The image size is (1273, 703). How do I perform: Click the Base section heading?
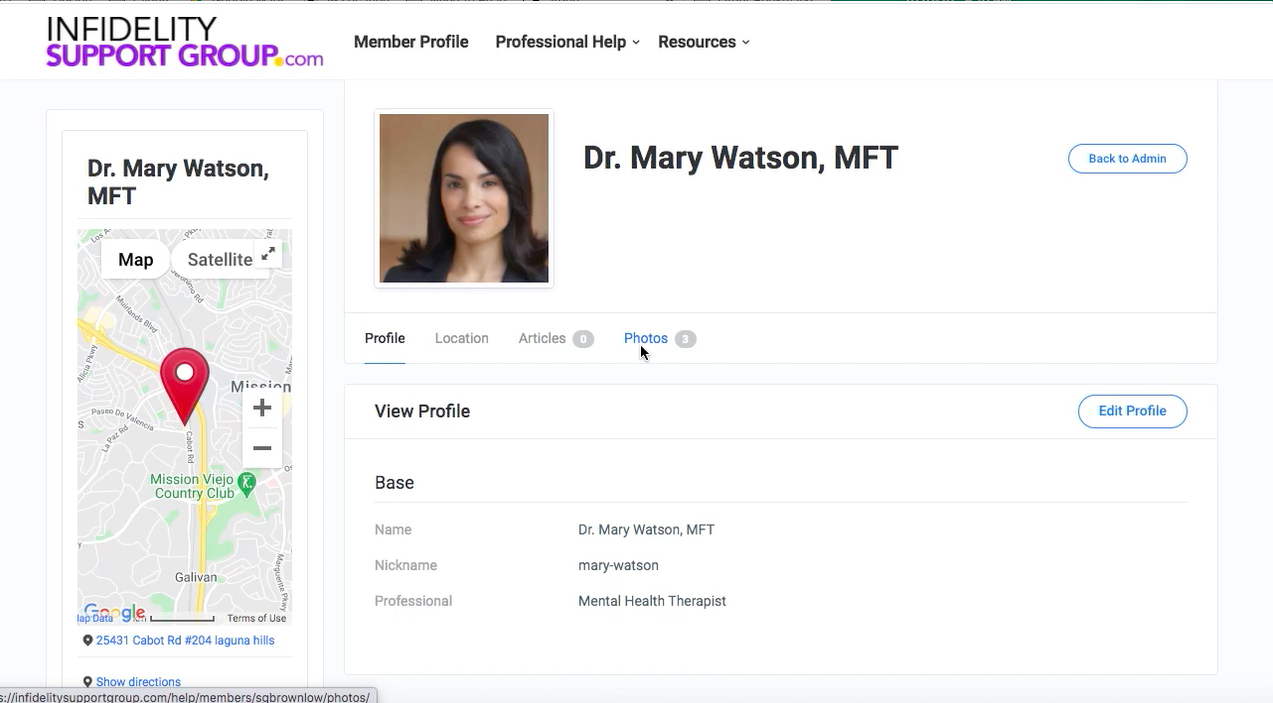click(394, 483)
